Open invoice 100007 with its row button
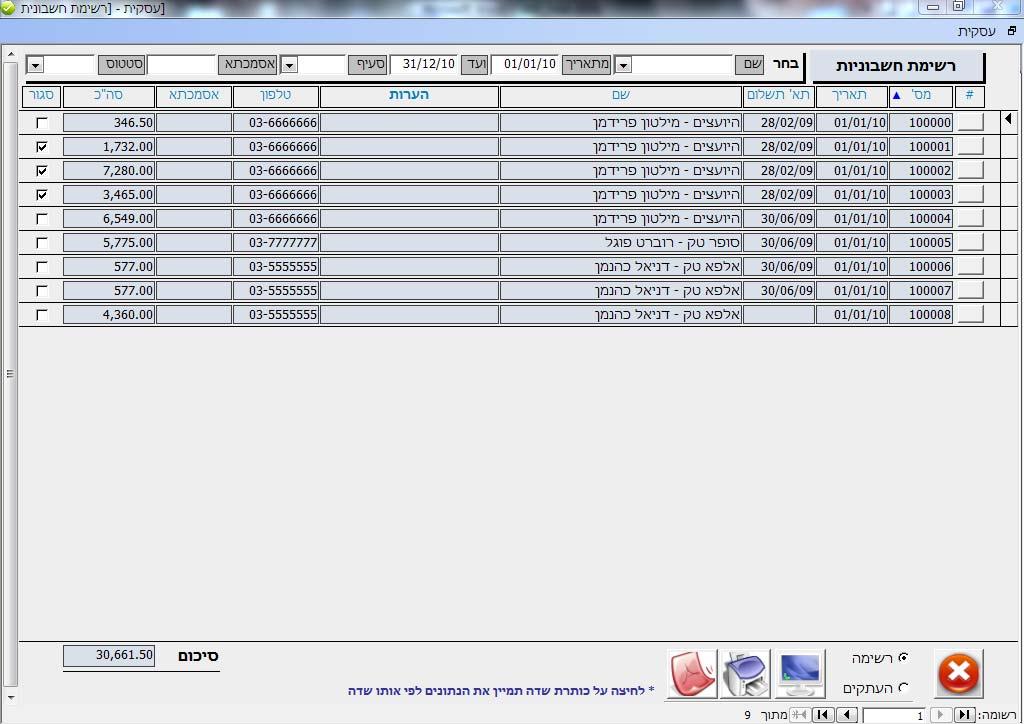This screenshot has height=724, width=1024. (970, 291)
